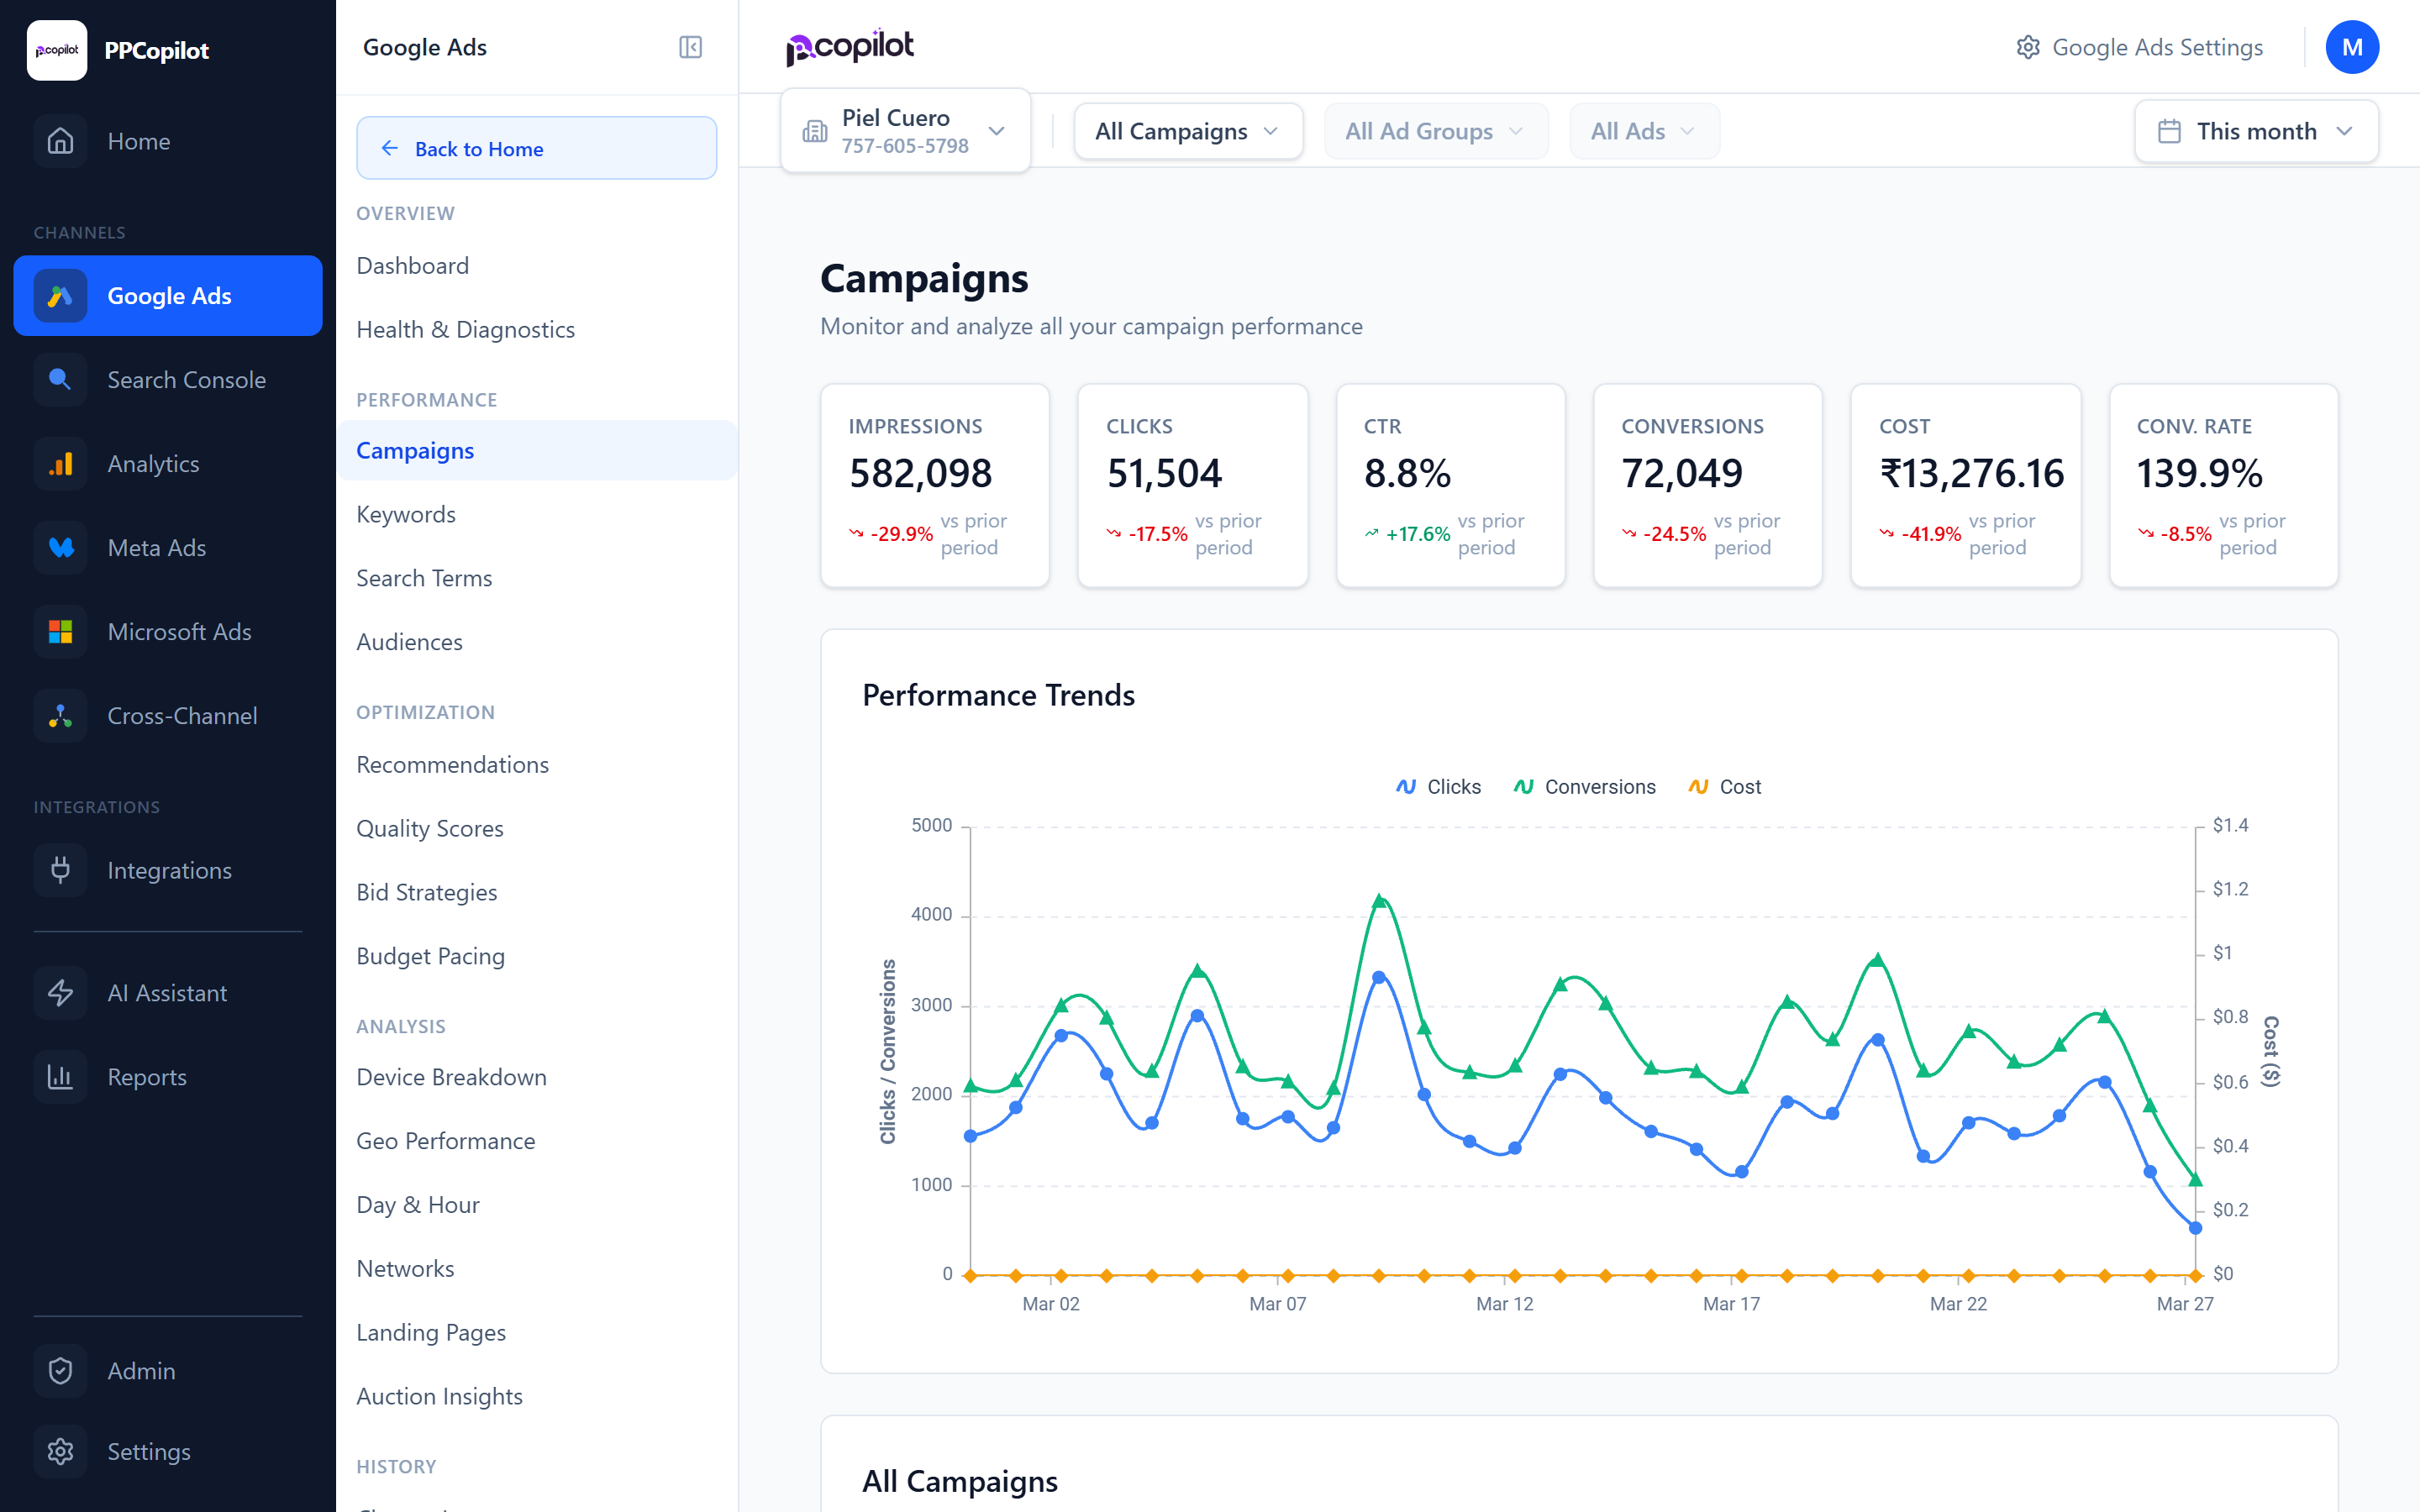Toggle the Conversions series visibility
This screenshot has width=2420, height=1512.
(1583, 786)
